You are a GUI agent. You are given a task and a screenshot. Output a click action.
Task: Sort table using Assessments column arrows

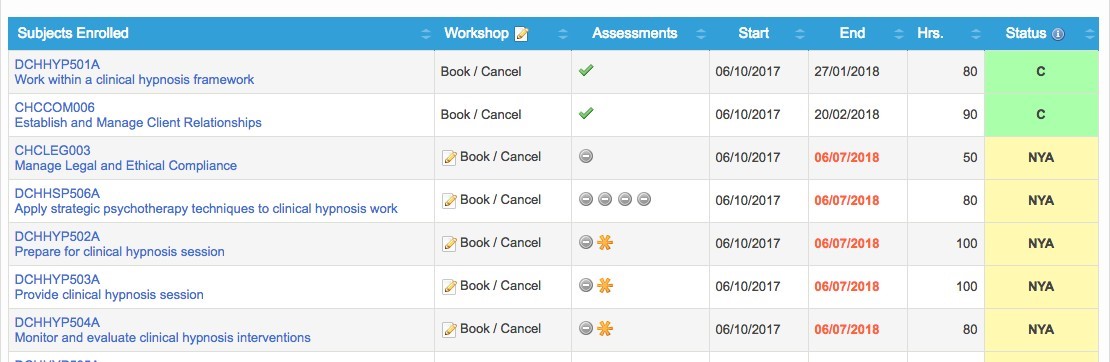700,34
